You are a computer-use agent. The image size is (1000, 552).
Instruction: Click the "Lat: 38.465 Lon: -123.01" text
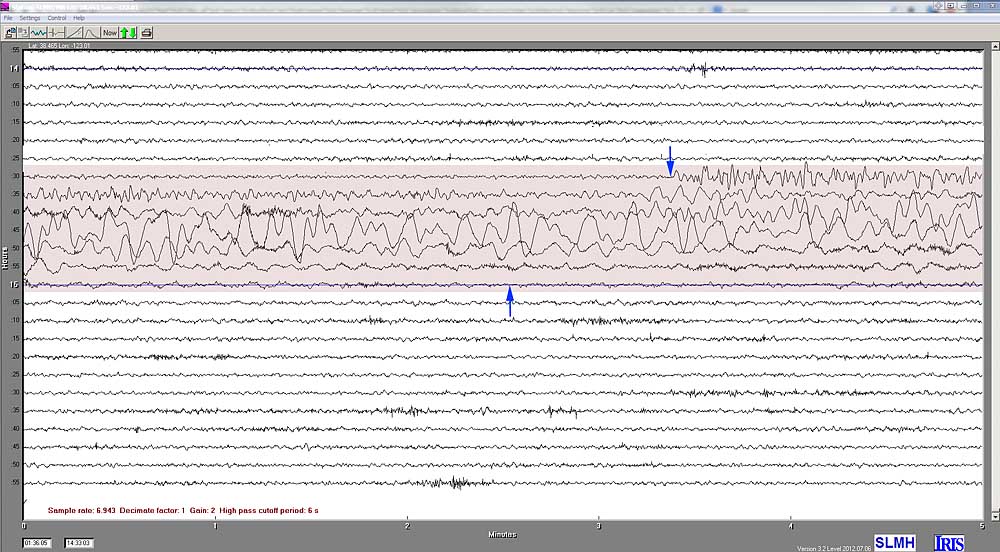59,46
